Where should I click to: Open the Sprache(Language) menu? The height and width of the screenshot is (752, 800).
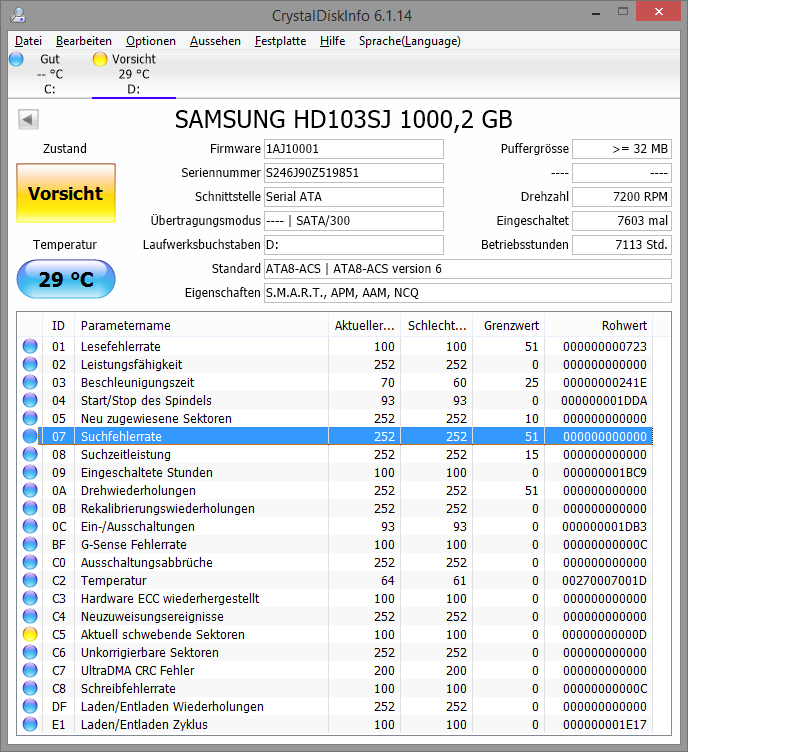click(x=410, y=41)
